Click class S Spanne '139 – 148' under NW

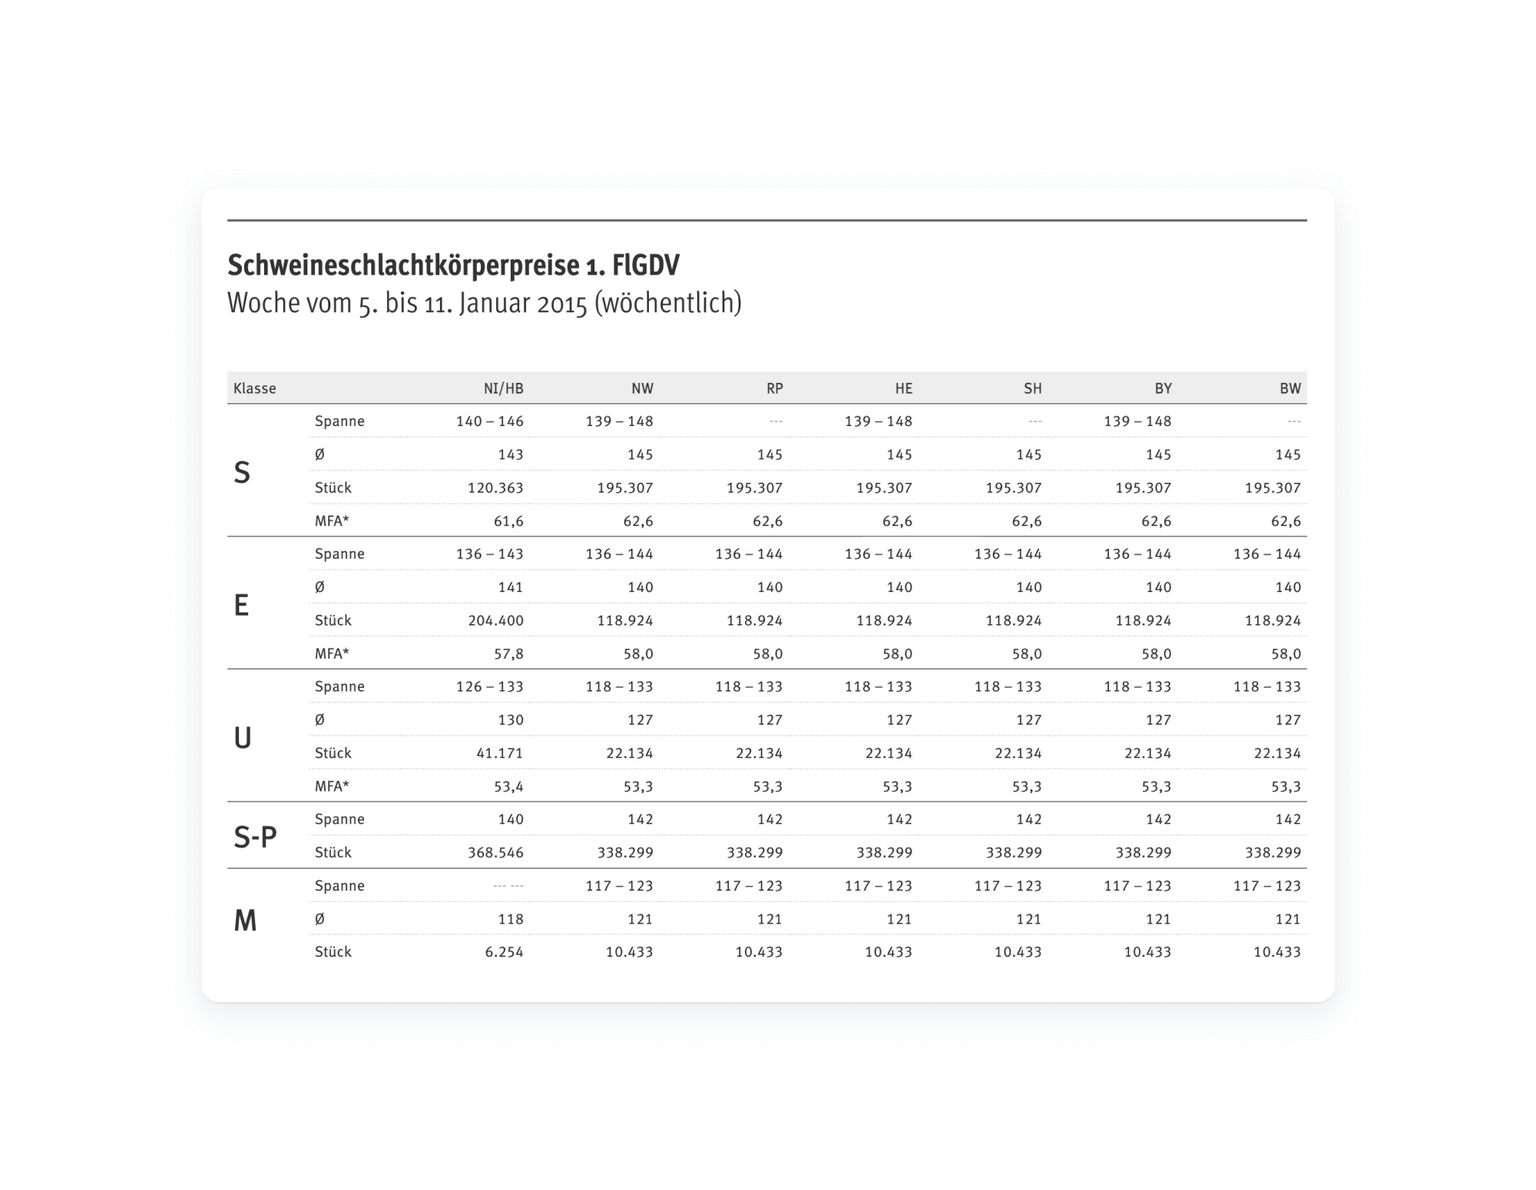620,421
